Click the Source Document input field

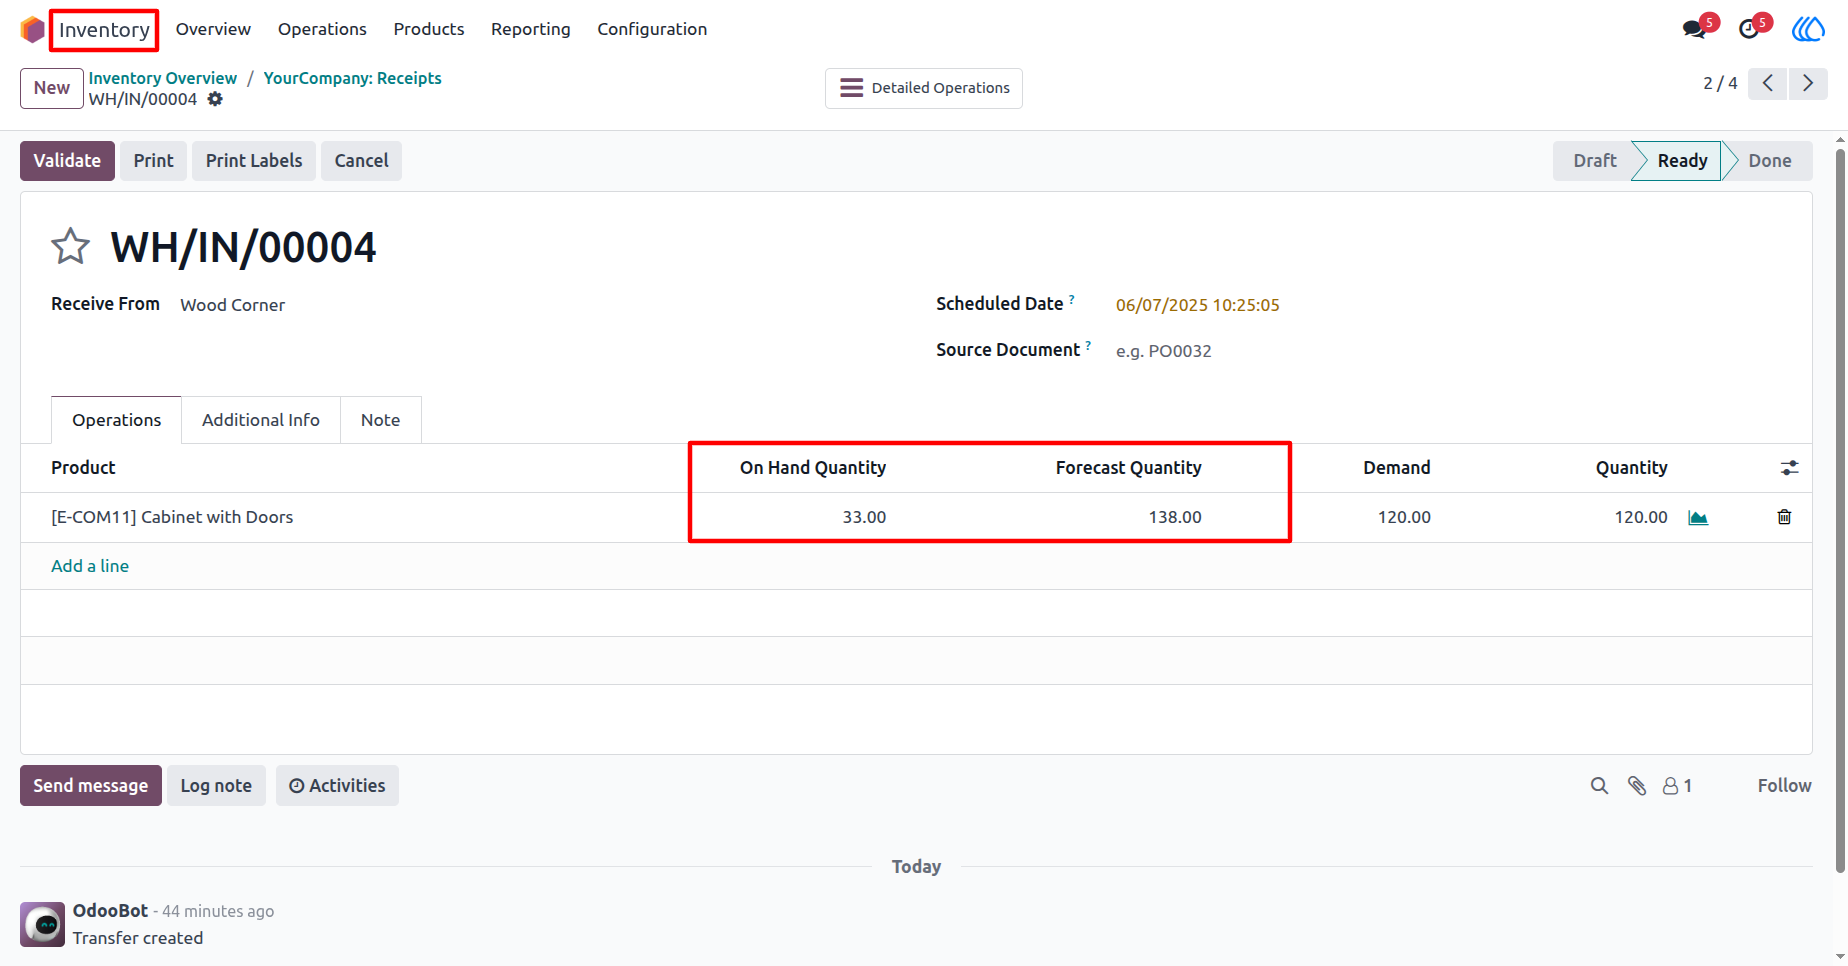[1448, 351]
